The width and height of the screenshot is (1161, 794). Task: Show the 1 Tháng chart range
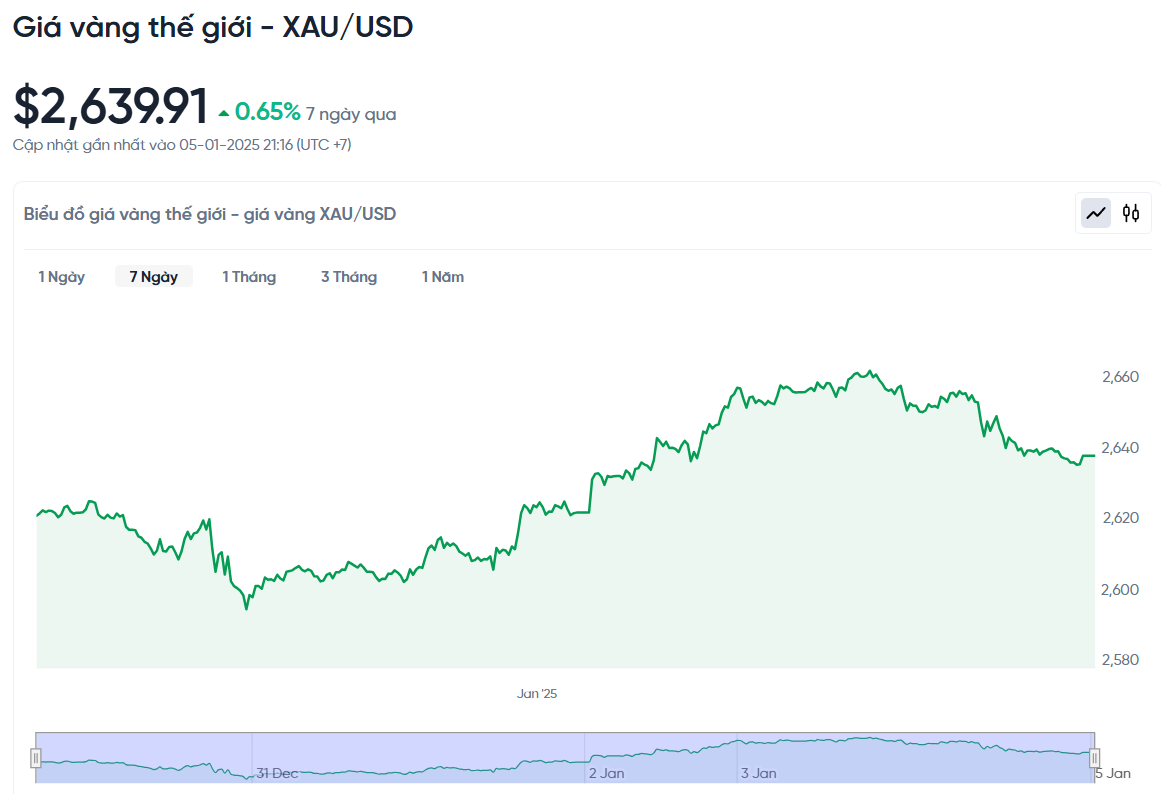click(249, 277)
